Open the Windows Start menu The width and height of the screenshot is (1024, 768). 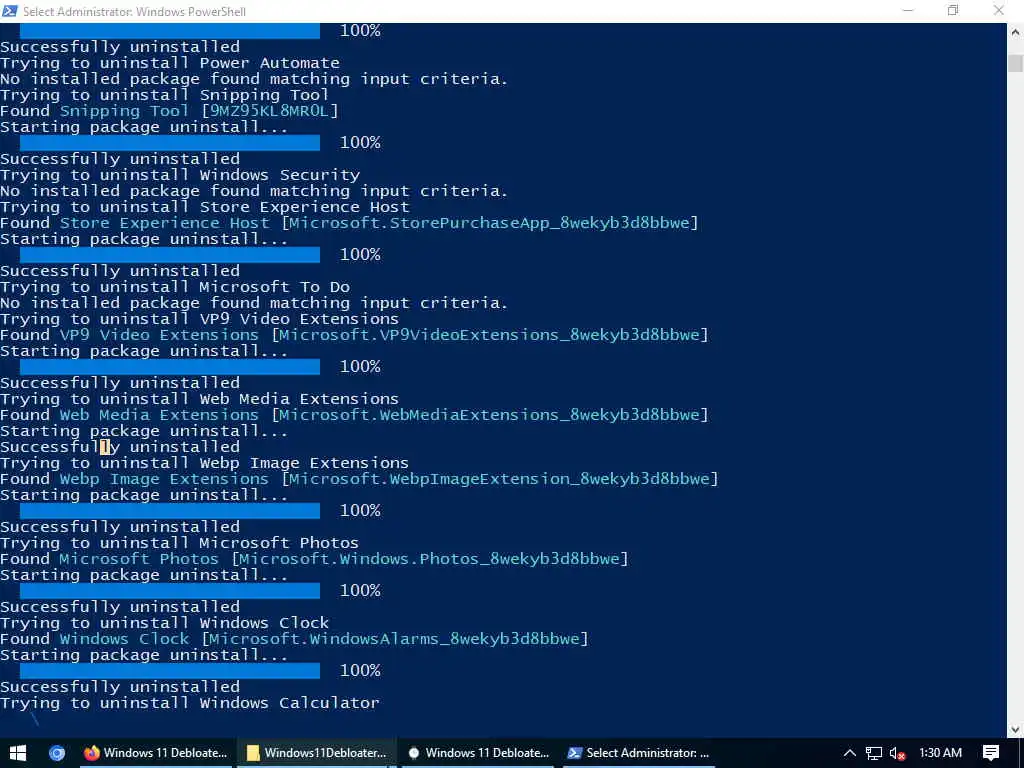[x=18, y=753]
